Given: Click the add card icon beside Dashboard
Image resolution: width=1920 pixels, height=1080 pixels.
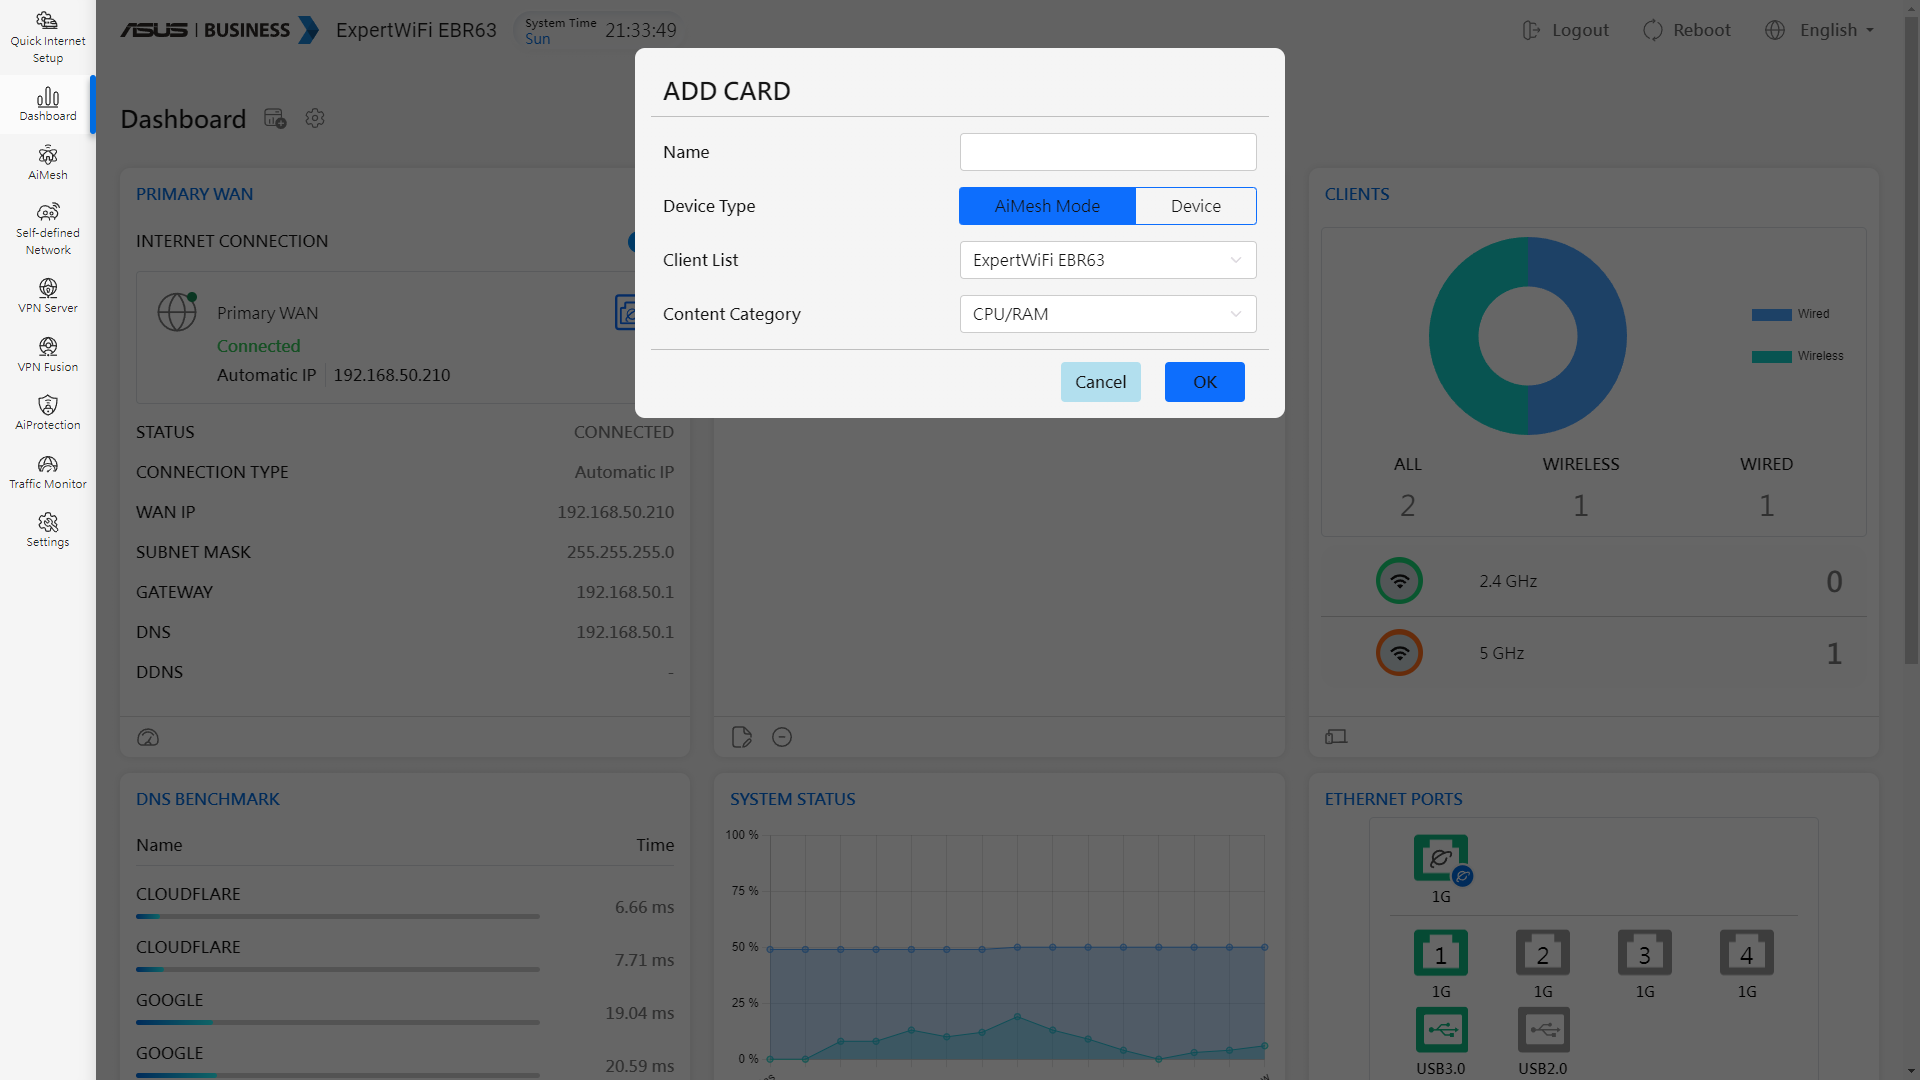Looking at the screenshot, I should (x=275, y=119).
